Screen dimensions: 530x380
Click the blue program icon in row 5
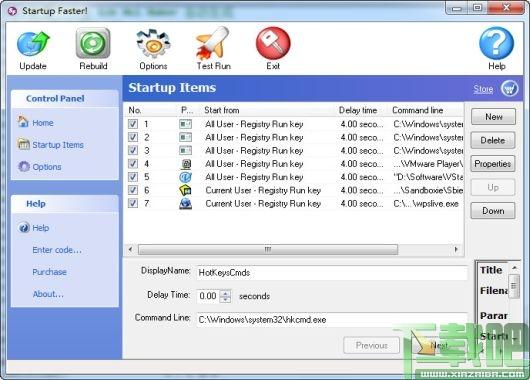coord(185,177)
